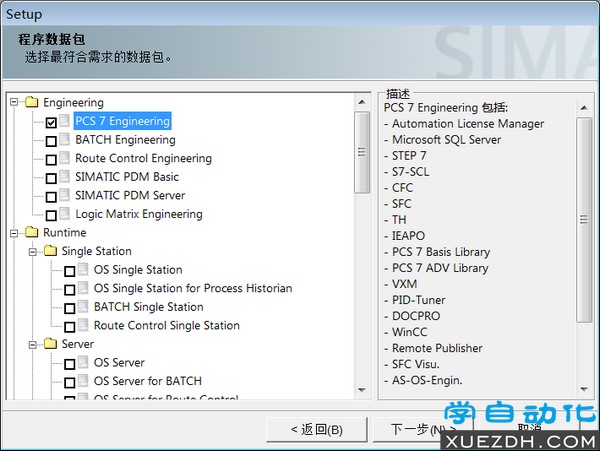Select the Logic Matrix Engineering label
The height and width of the screenshot is (451, 600).
click(x=139, y=214)
